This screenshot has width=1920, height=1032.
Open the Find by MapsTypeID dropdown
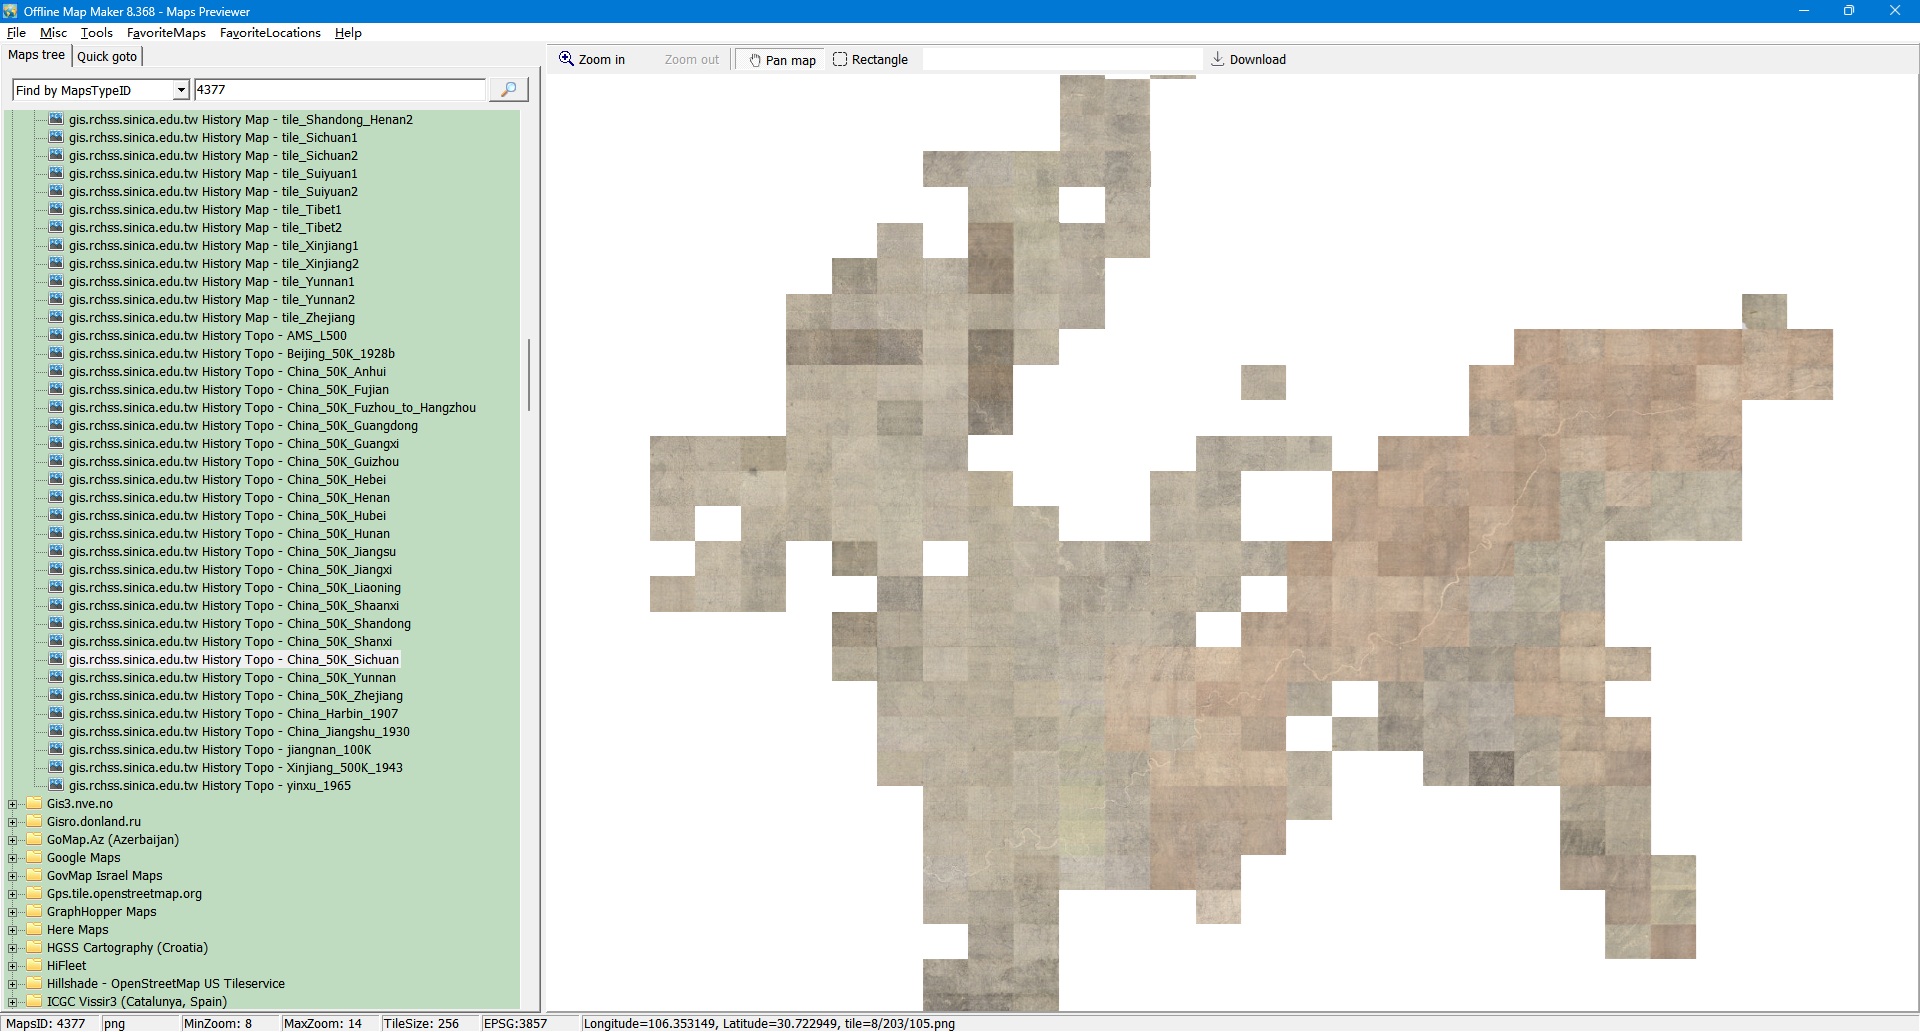point(181,90)
